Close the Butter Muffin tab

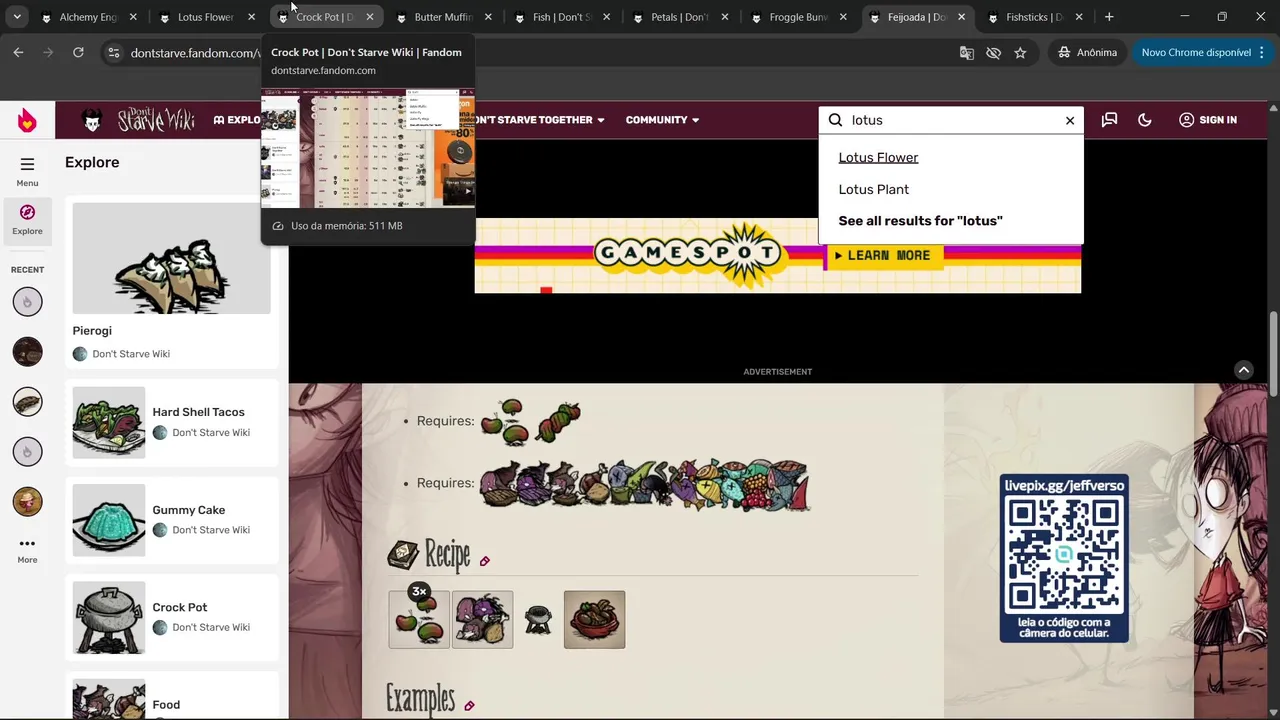coord(488,17)
